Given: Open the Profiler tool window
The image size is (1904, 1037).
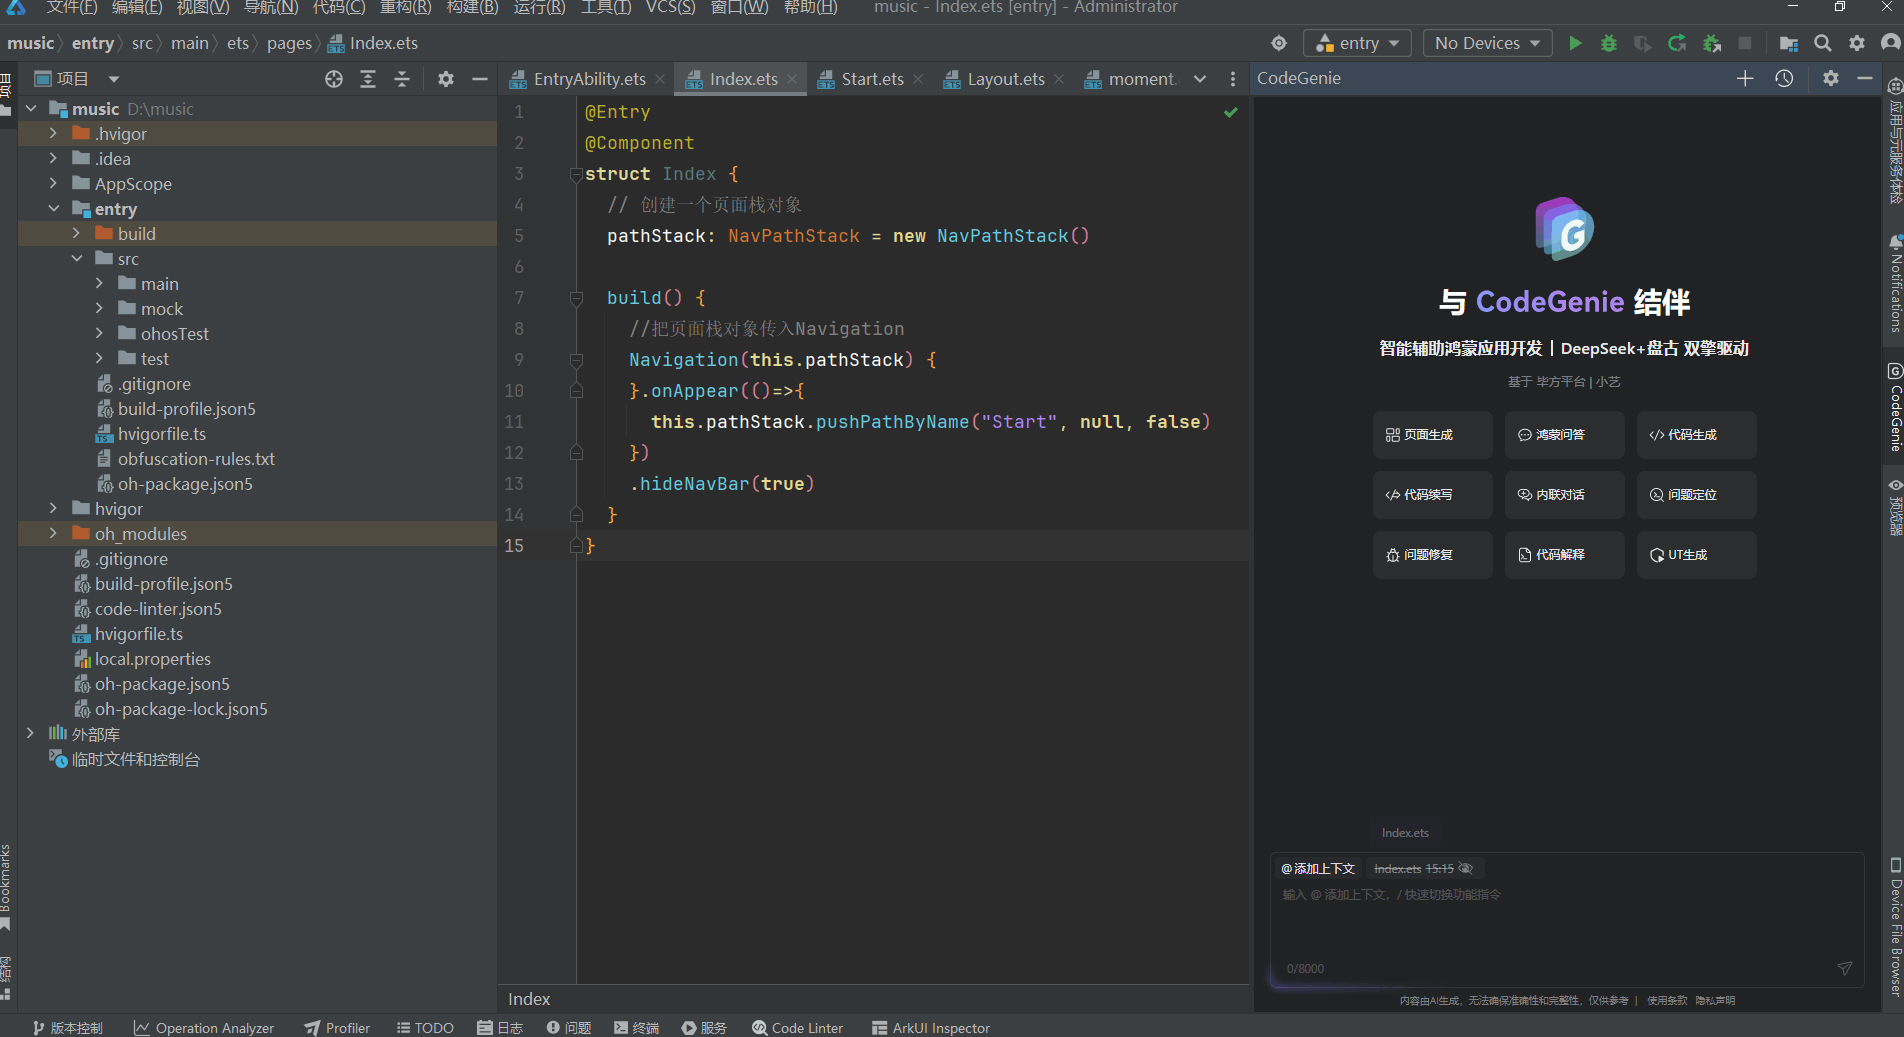Looking at the screenshot, I should tap(337, 1027).
